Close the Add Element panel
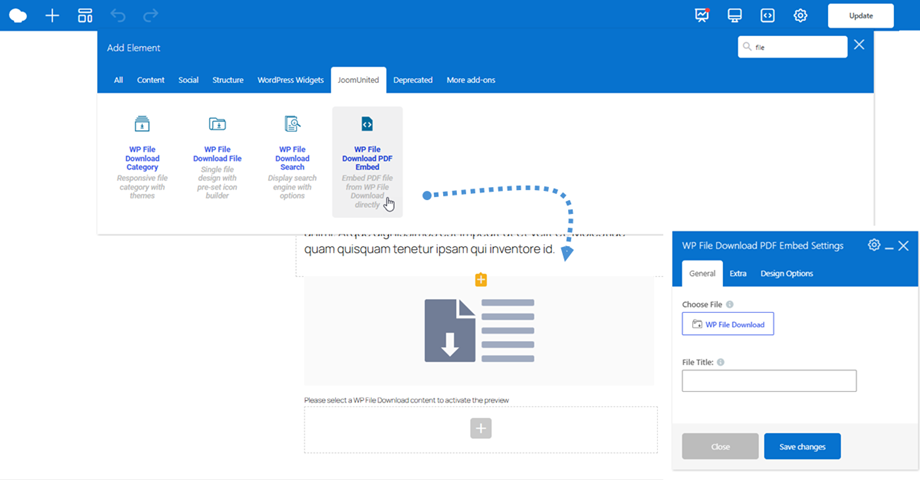Image resolution: width=920 pixels, height=480 pixels. (x=859, y=45)
